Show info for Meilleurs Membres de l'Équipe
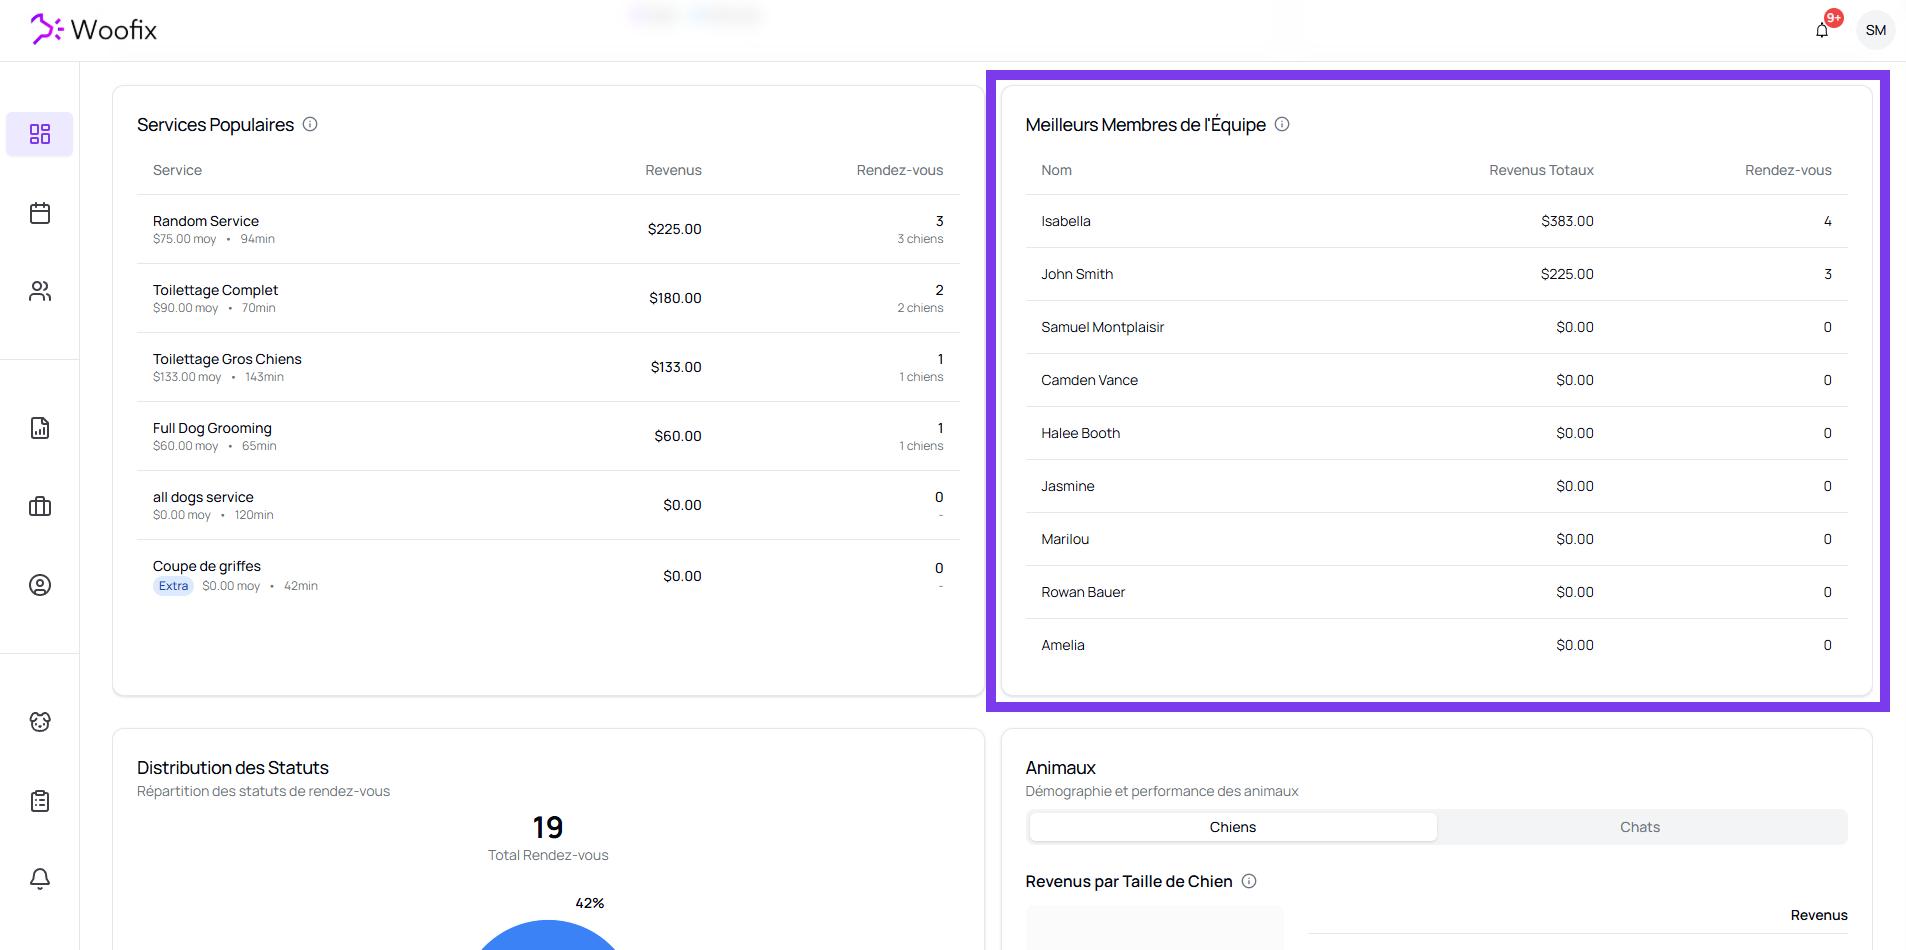 click(x=1282, y=124)
